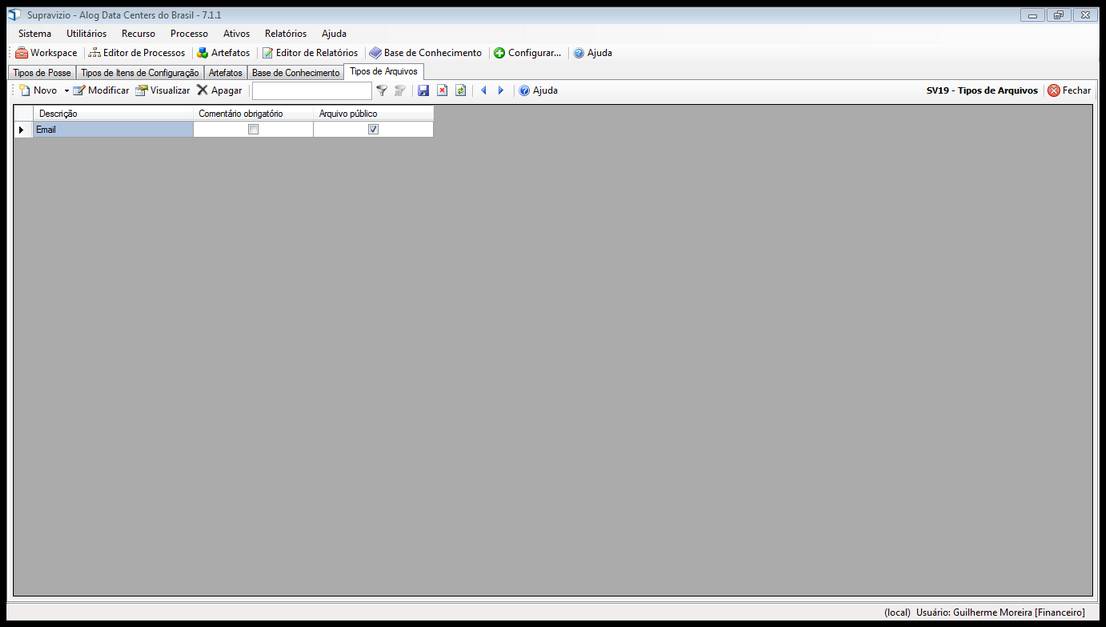Screen dimensions: 1106x627
Task: Toggle the Comentário obrigatório checkbox for Email
Action: click(x=253, y=129)
